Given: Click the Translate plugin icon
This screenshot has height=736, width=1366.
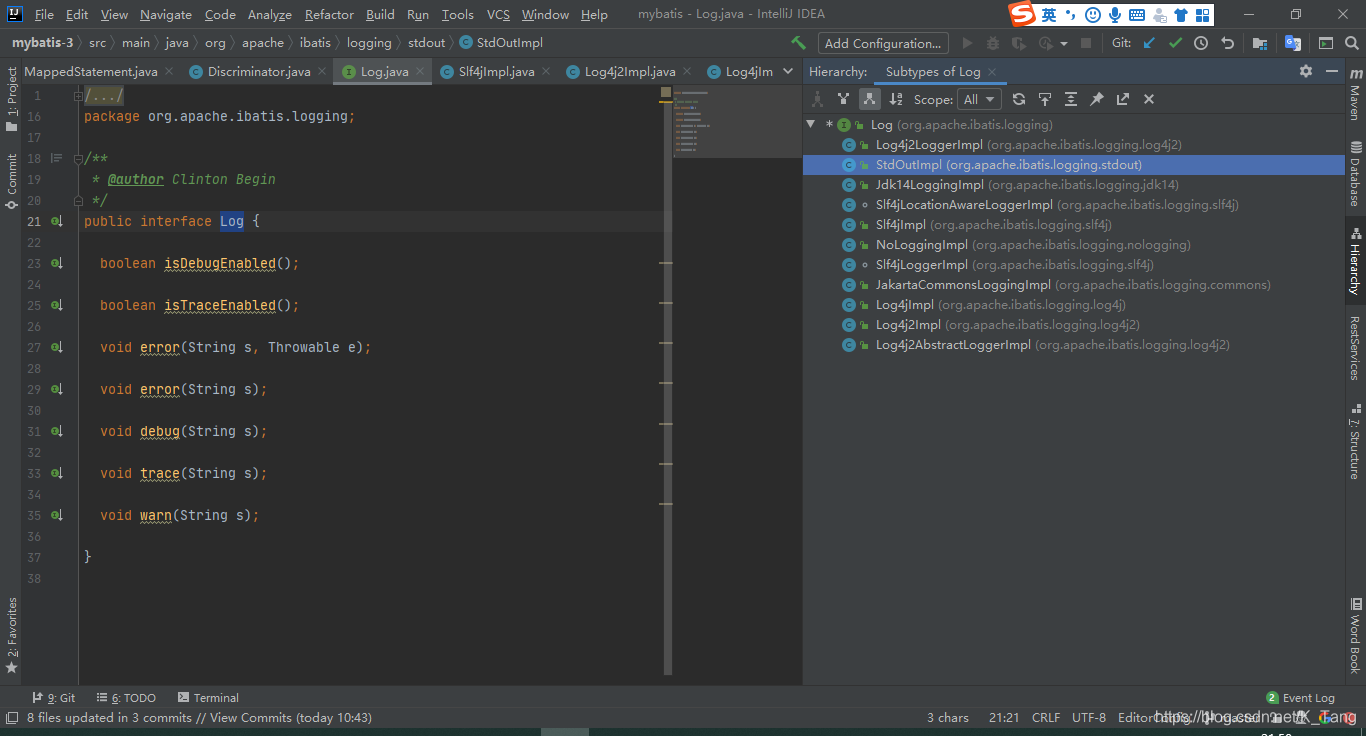Looking at the screenshot, I should click(1292, 43).
